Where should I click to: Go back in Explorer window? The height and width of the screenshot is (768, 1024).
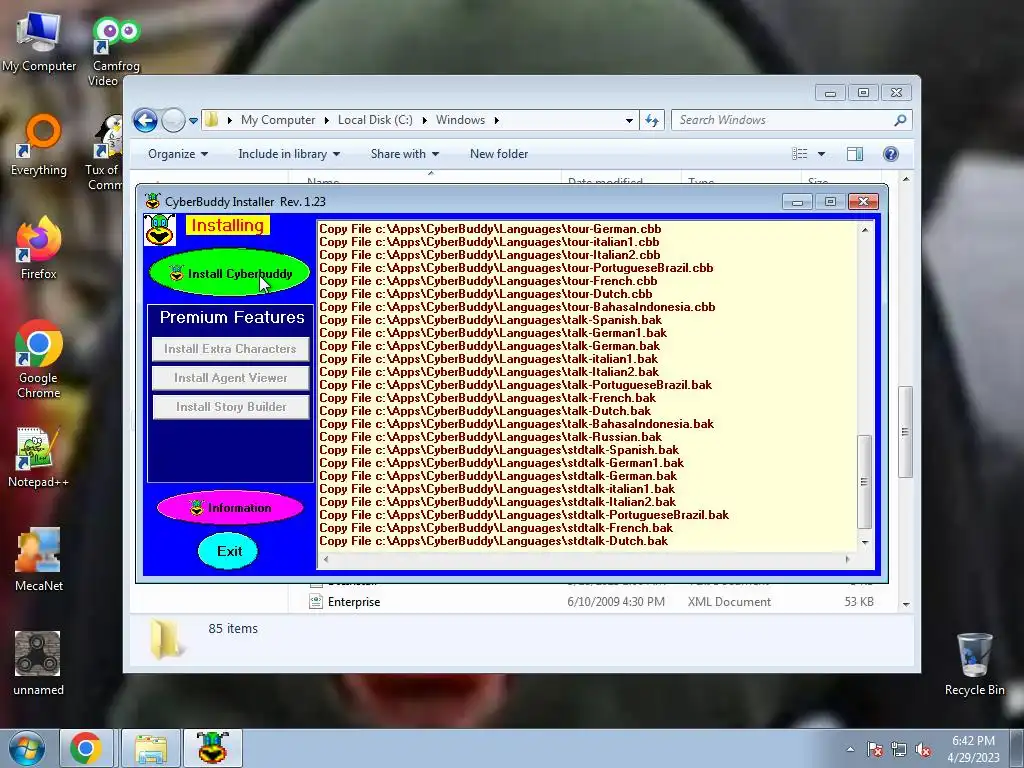tap(145, 120)
